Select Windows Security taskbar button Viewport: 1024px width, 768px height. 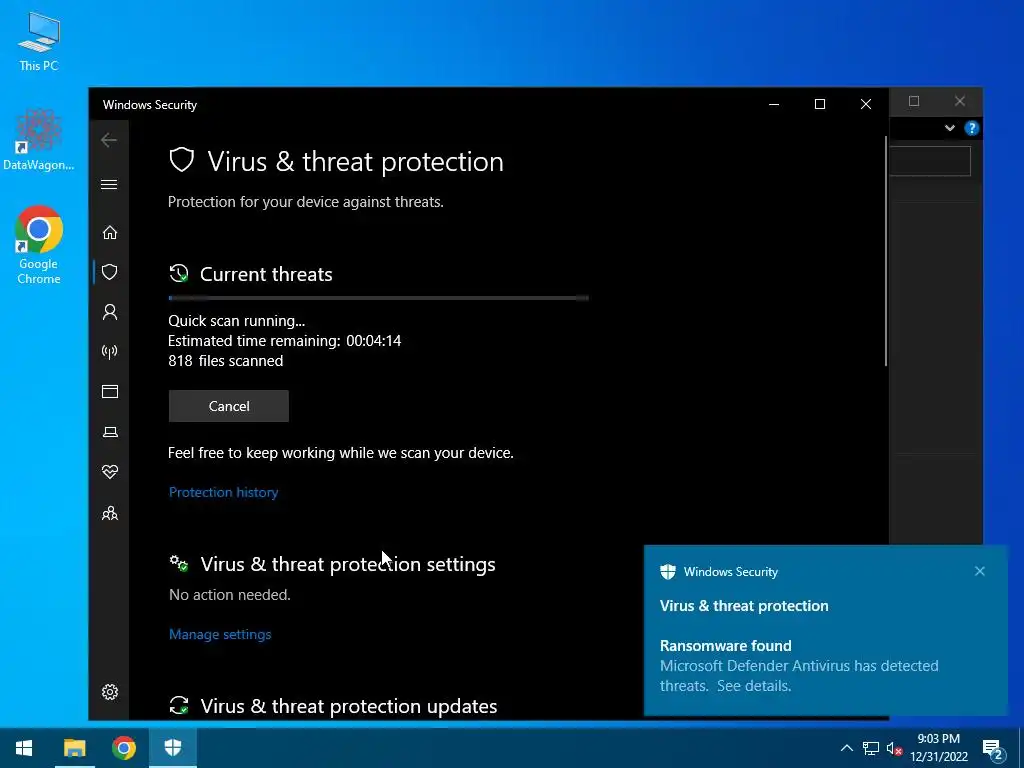(x=173, y=748)
